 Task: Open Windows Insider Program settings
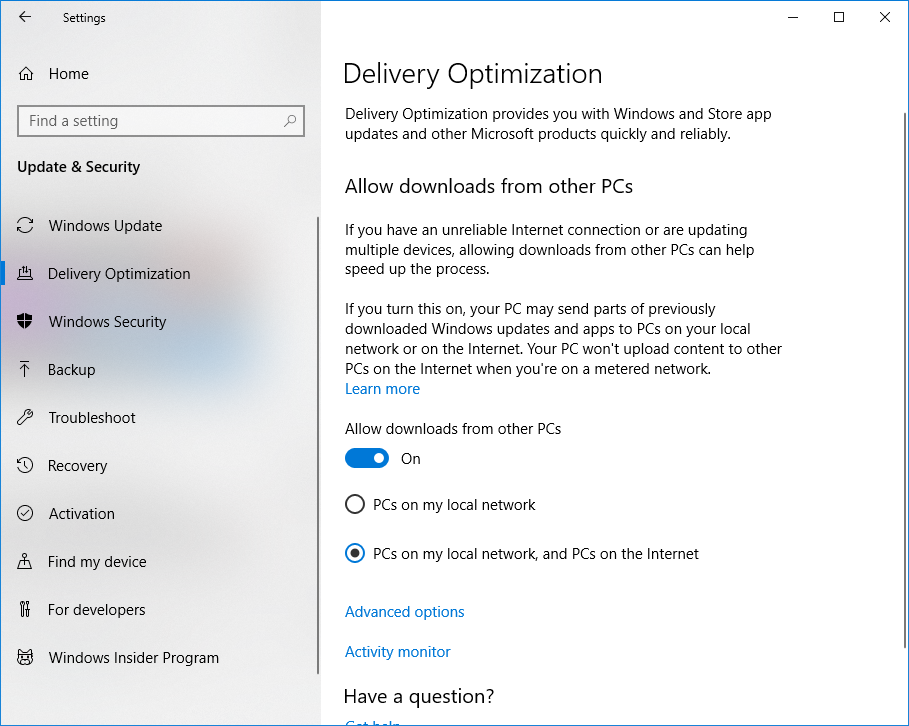pyautogui.click(x=159, y=658)
